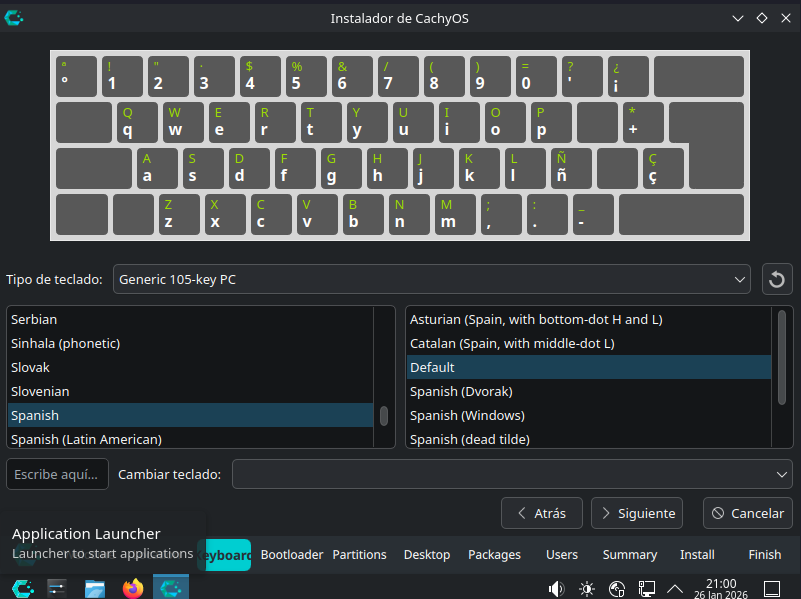The height and width of the screenshot is (599, 801).
Task: Click the volume speaker tray icon
Action: [557, 588]
